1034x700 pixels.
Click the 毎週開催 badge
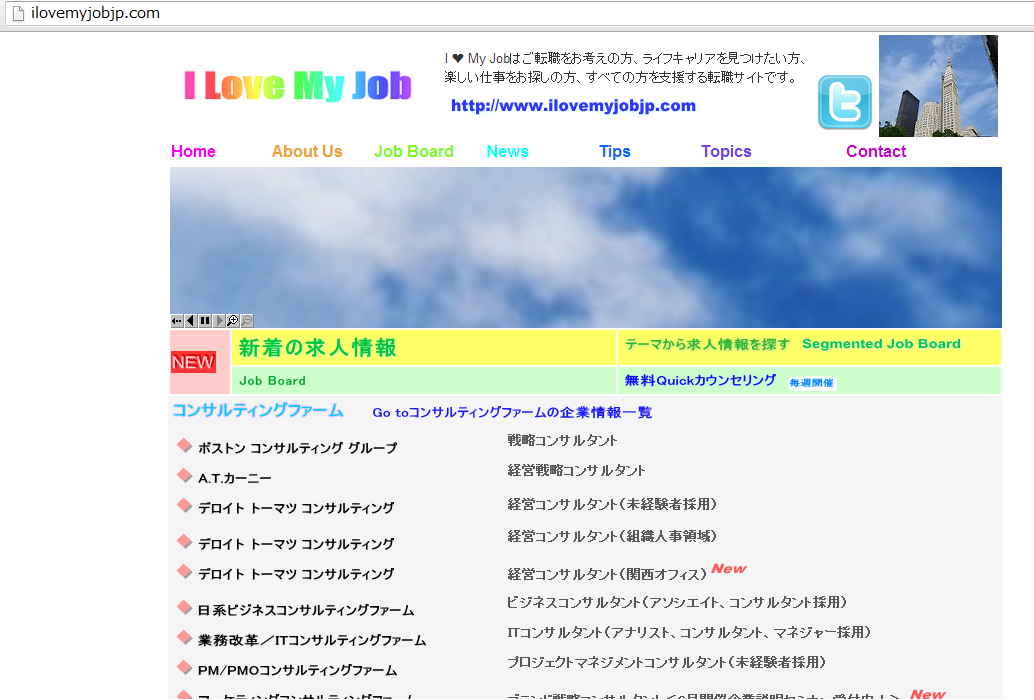pyautogui.click(x=812, y=383)
